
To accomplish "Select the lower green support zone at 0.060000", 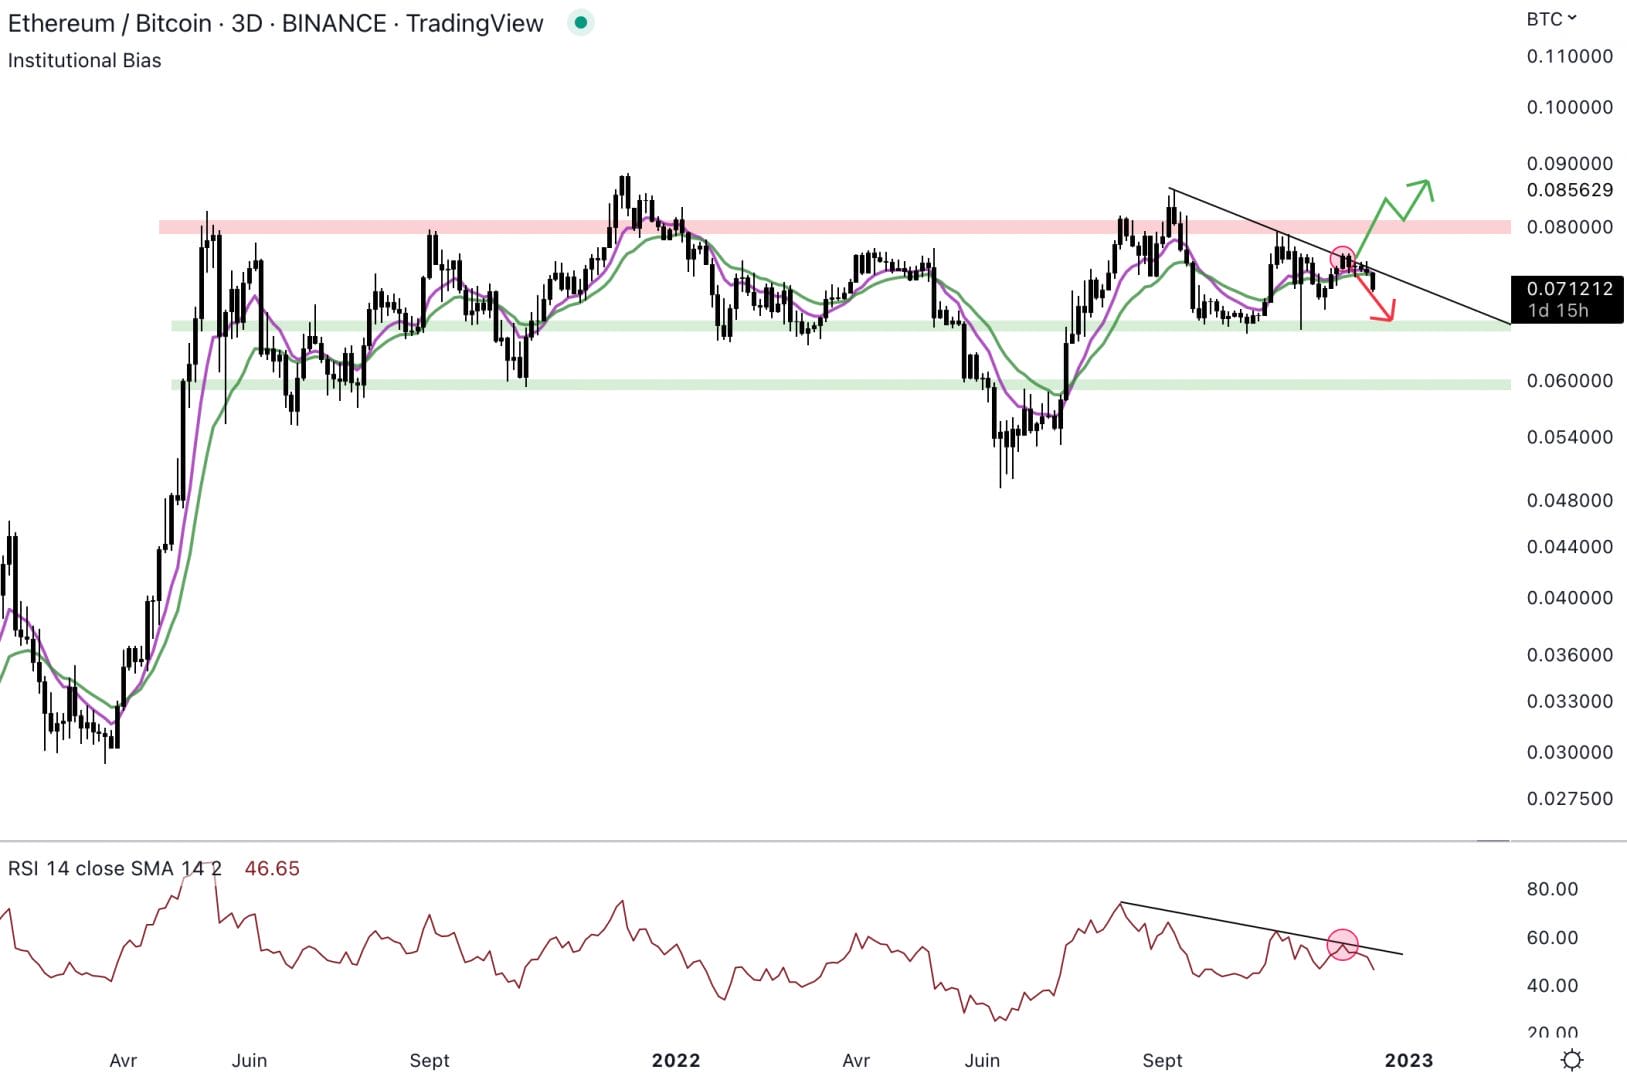I will [x=800, y=384].
